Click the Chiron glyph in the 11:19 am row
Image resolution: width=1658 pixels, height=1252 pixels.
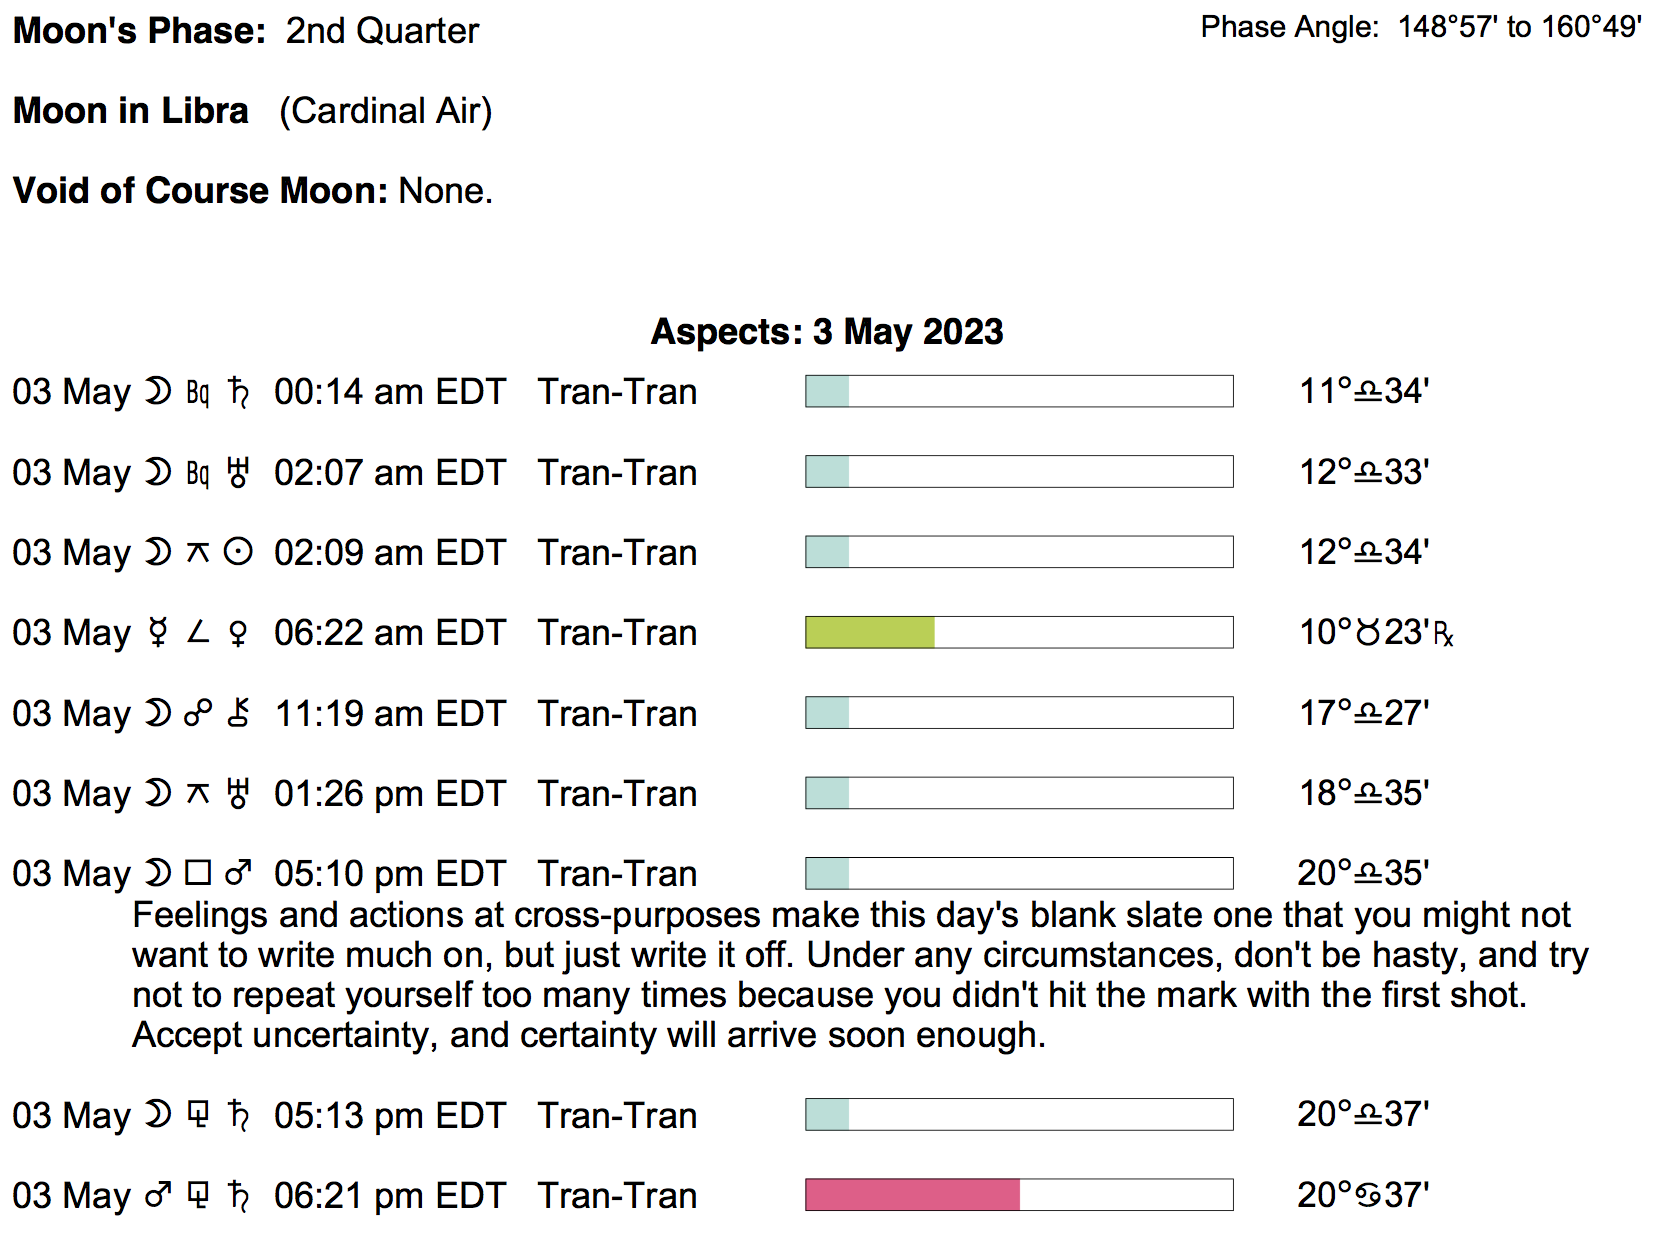[x=238, y=713]
